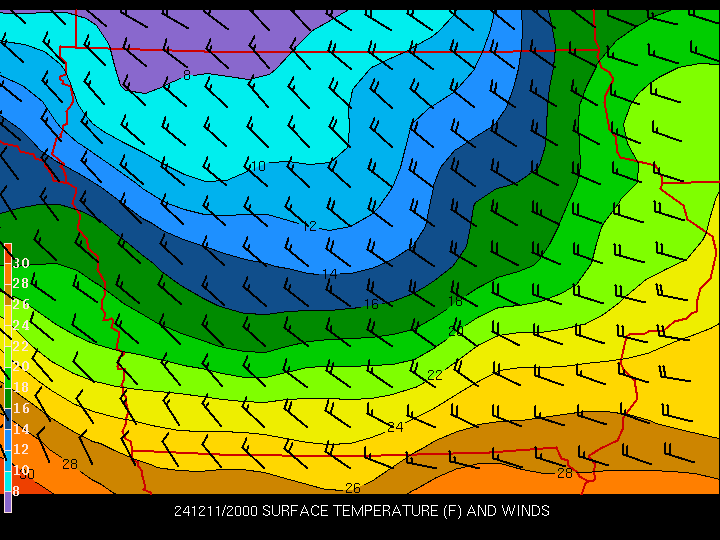Click the 26 legend value

pyautogui.click(x=20, y=304)
